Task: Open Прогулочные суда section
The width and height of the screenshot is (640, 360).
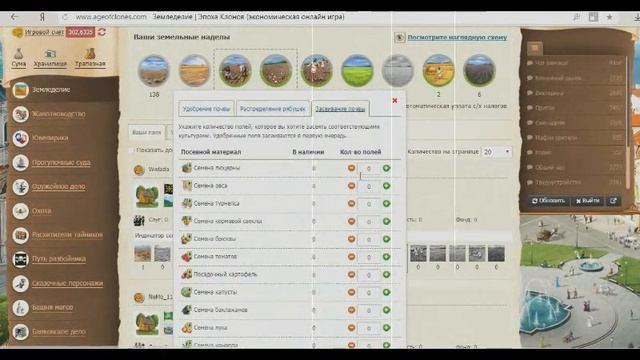Action: [61, 162]
